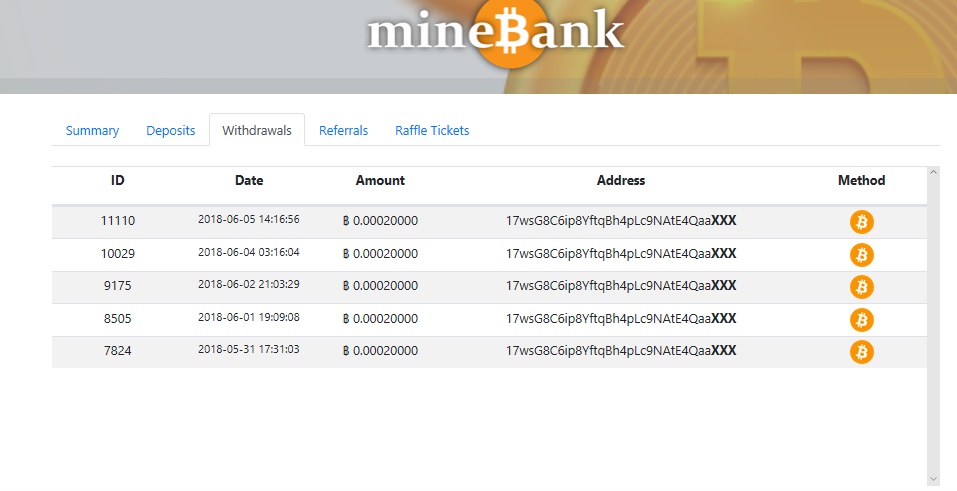Click the date 2018-06-05 14:16:56
This screenshot has height=491, width=957.
tap(248, 219)
